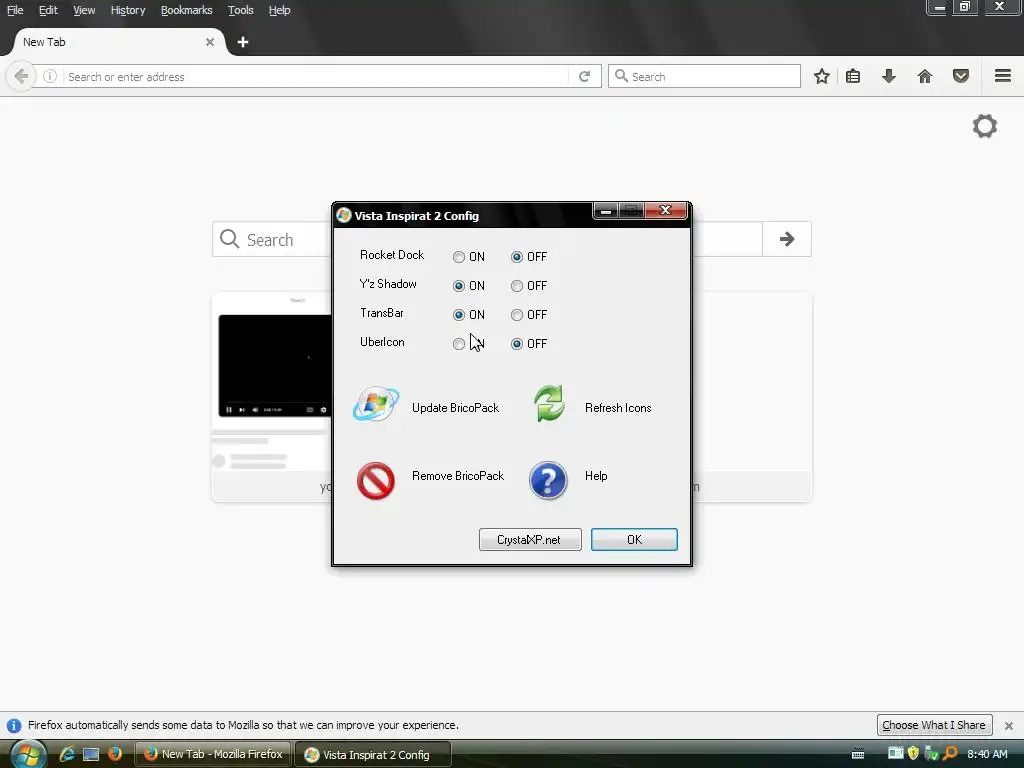Click the Pocket icon in toolbar
Image resolution: width=1024 pixels, height=768 pixels.
click(x=961, y=76)
